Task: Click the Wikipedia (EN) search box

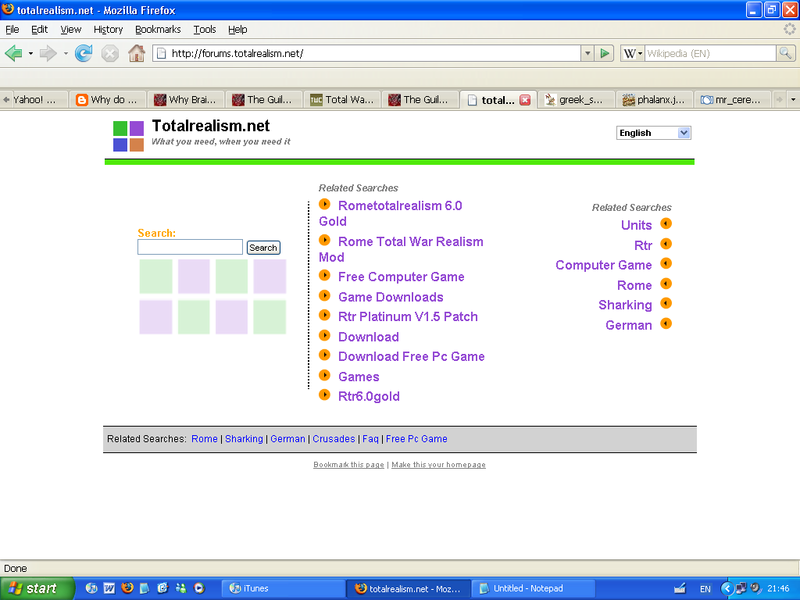Action: click(x=710, y=53)
